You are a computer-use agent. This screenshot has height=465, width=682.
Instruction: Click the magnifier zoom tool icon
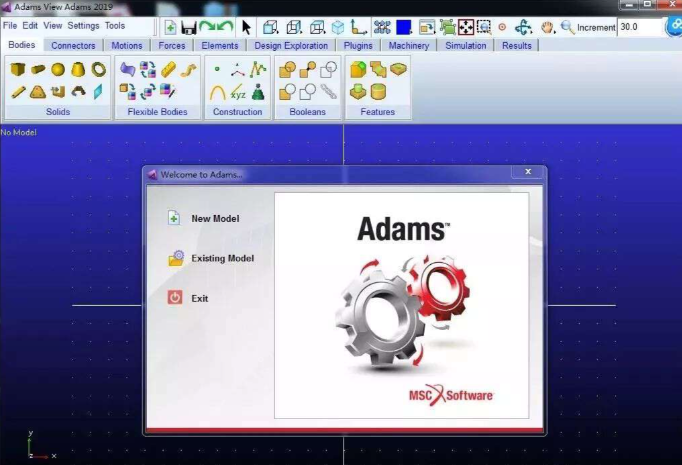pyautogui.click(x=567, y=27)
